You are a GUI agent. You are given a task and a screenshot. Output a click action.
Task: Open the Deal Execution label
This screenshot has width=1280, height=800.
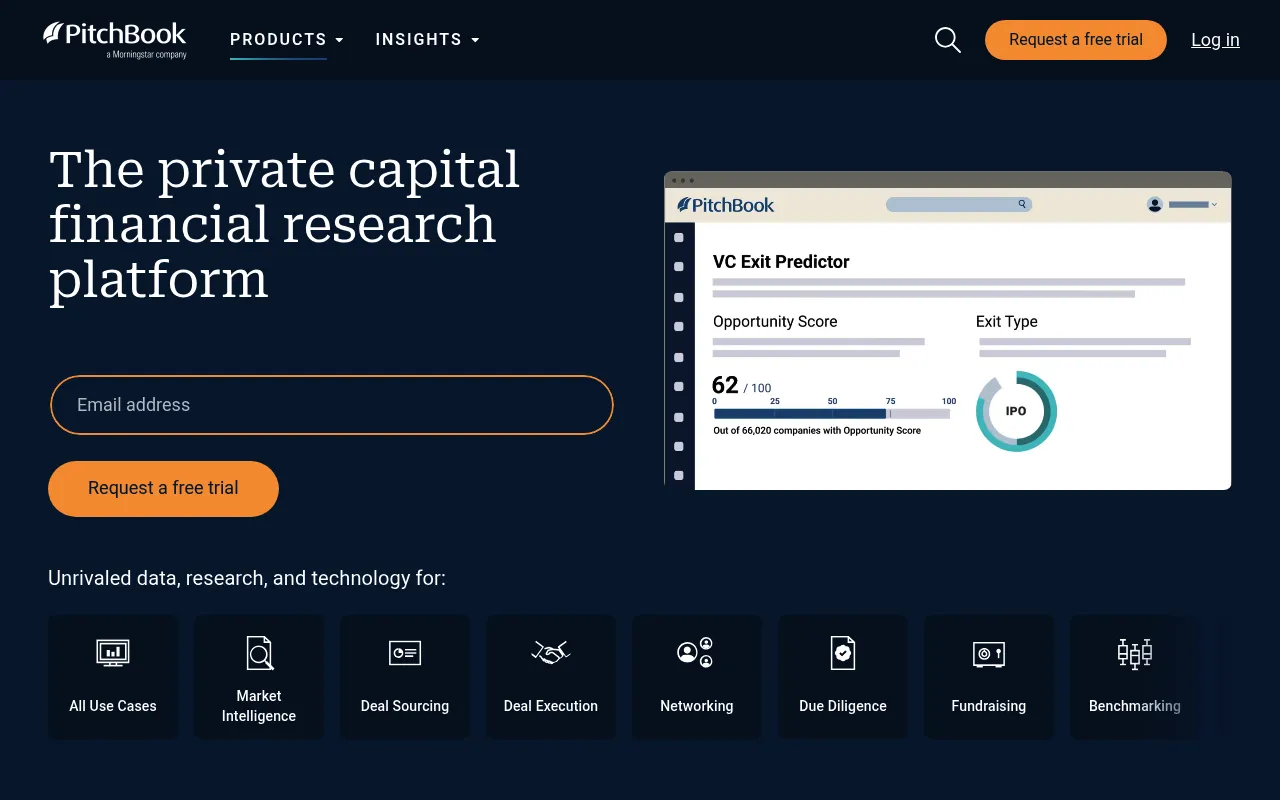pyautogui.click(x=551, y=706)
